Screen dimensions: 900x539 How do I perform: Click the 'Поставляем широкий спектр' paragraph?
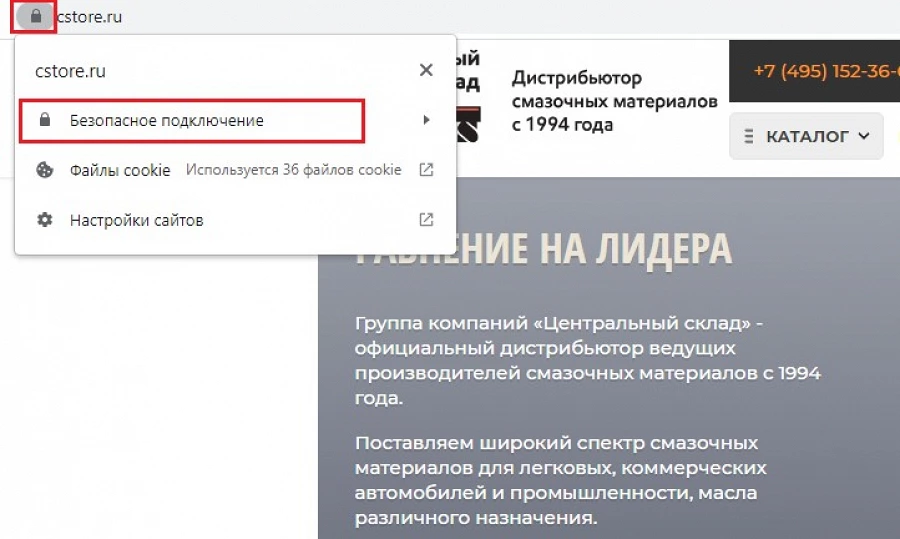pyautogui.click(x=561, y=480)
